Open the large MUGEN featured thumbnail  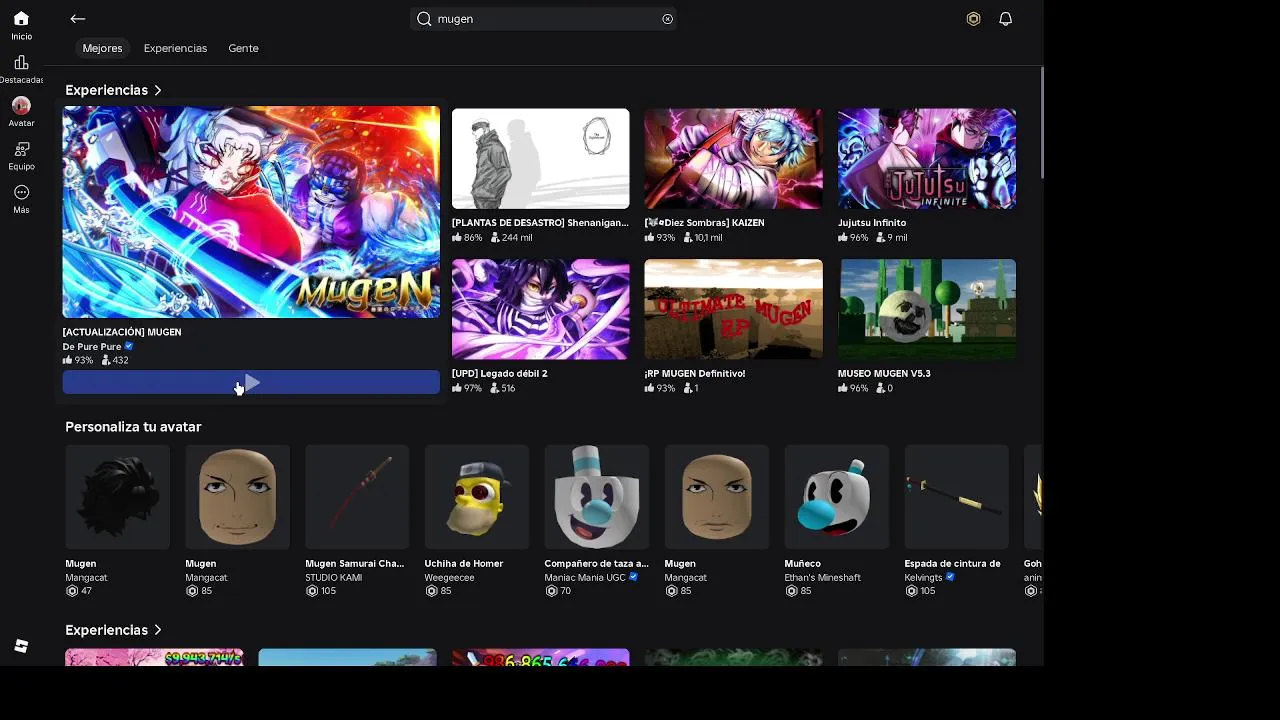click(251, 212)
